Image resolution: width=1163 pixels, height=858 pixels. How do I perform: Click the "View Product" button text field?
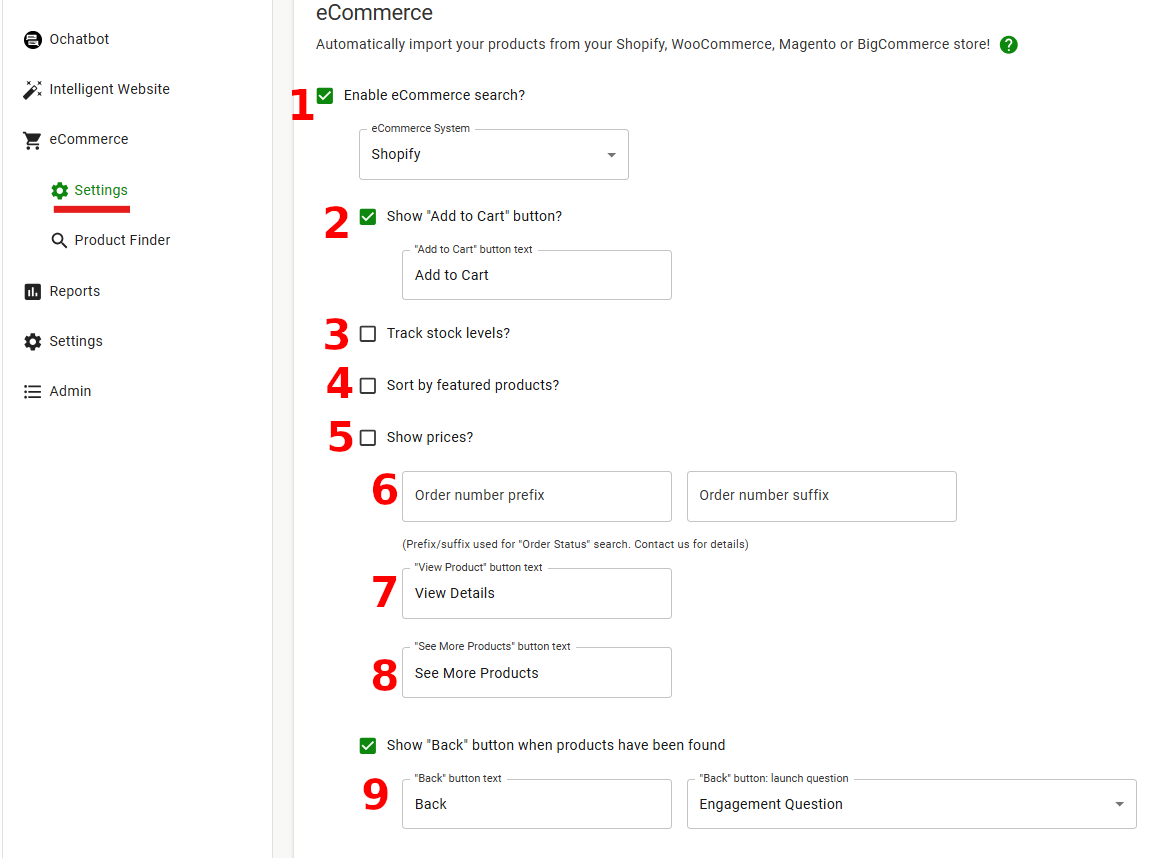536,594
